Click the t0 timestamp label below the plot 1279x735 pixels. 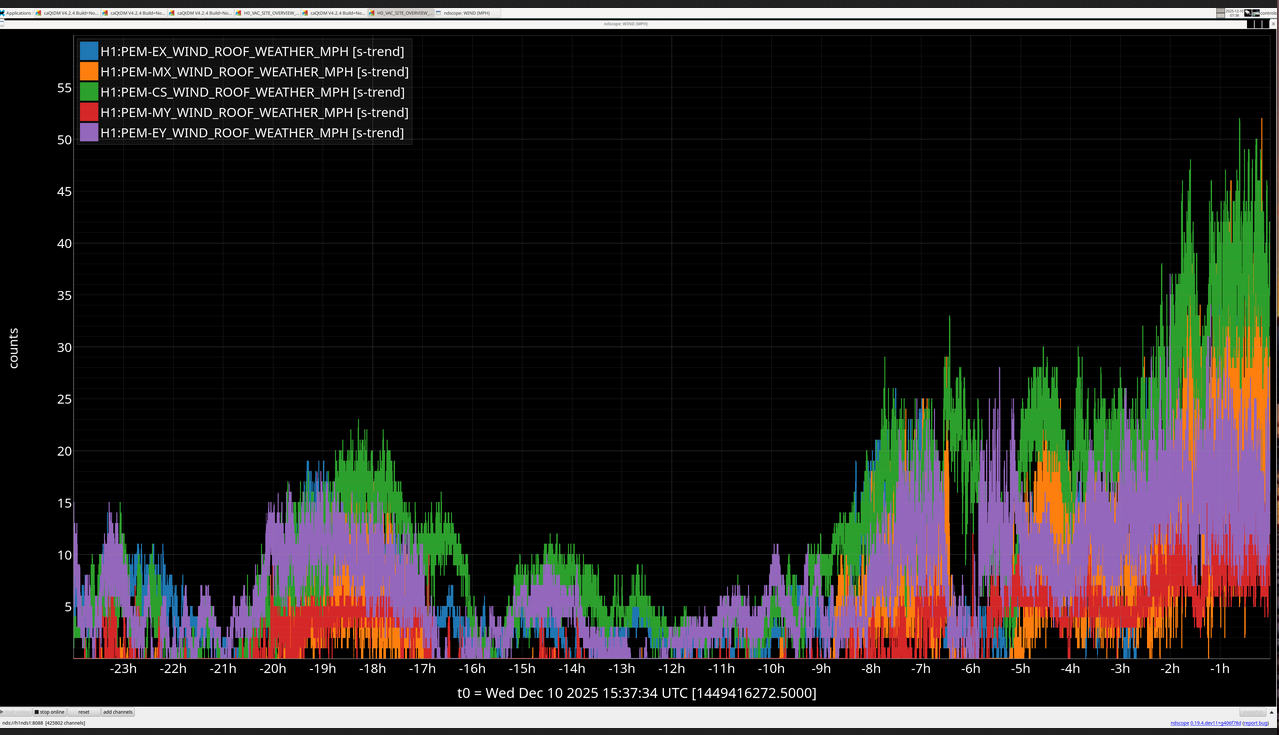tap(637, 693)
